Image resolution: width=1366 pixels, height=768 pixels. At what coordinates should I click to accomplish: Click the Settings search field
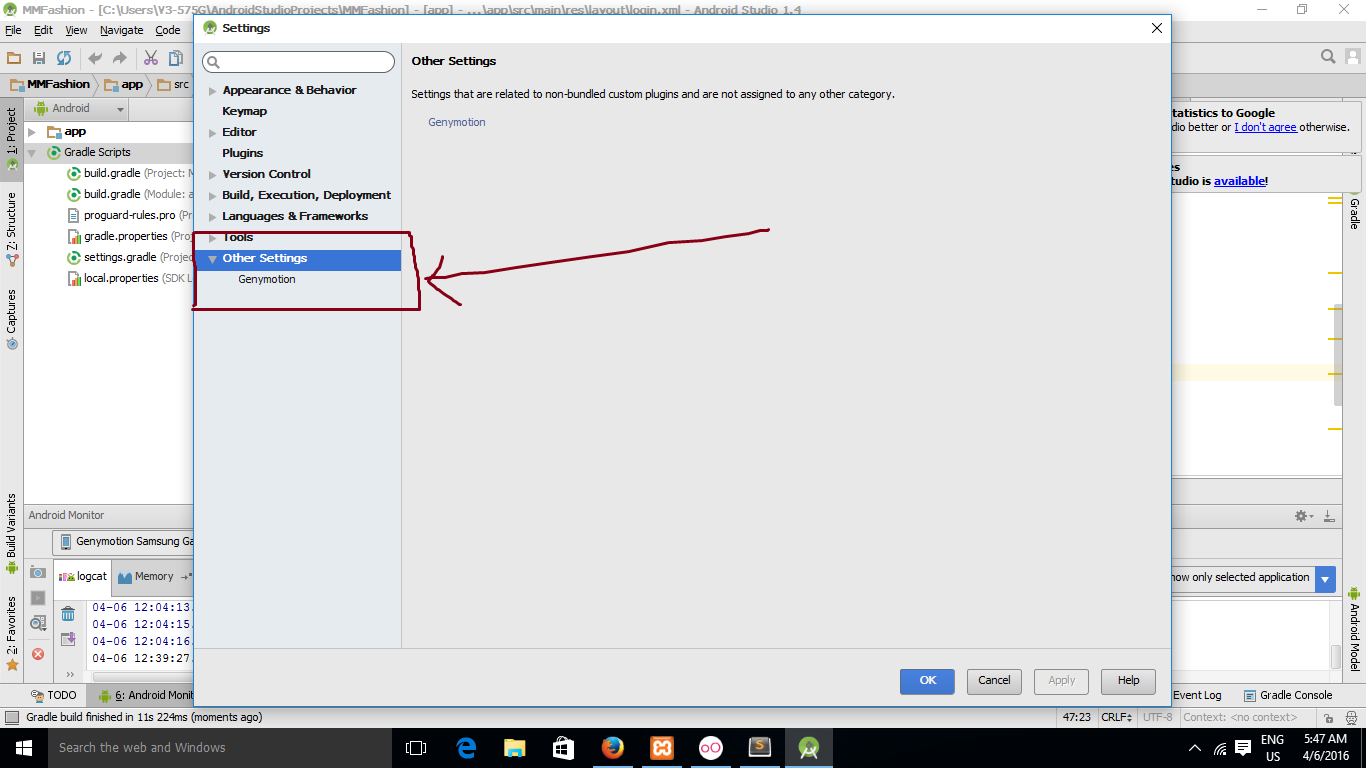pyautogui.click(x=298, y=62)
